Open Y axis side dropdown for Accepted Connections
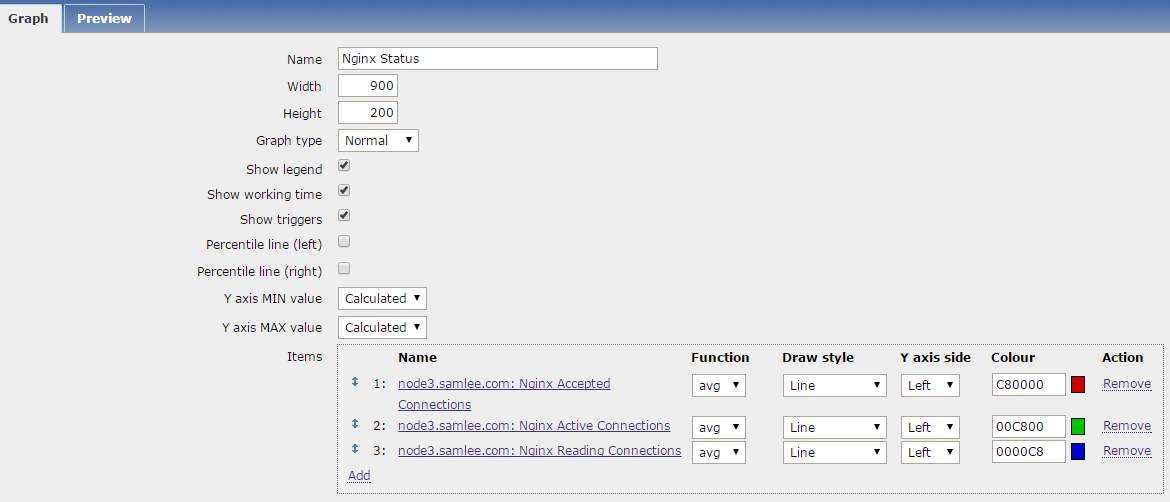The width and height of the screenshot is (1170, 502). pyautogui.click(x=930, y=386)
